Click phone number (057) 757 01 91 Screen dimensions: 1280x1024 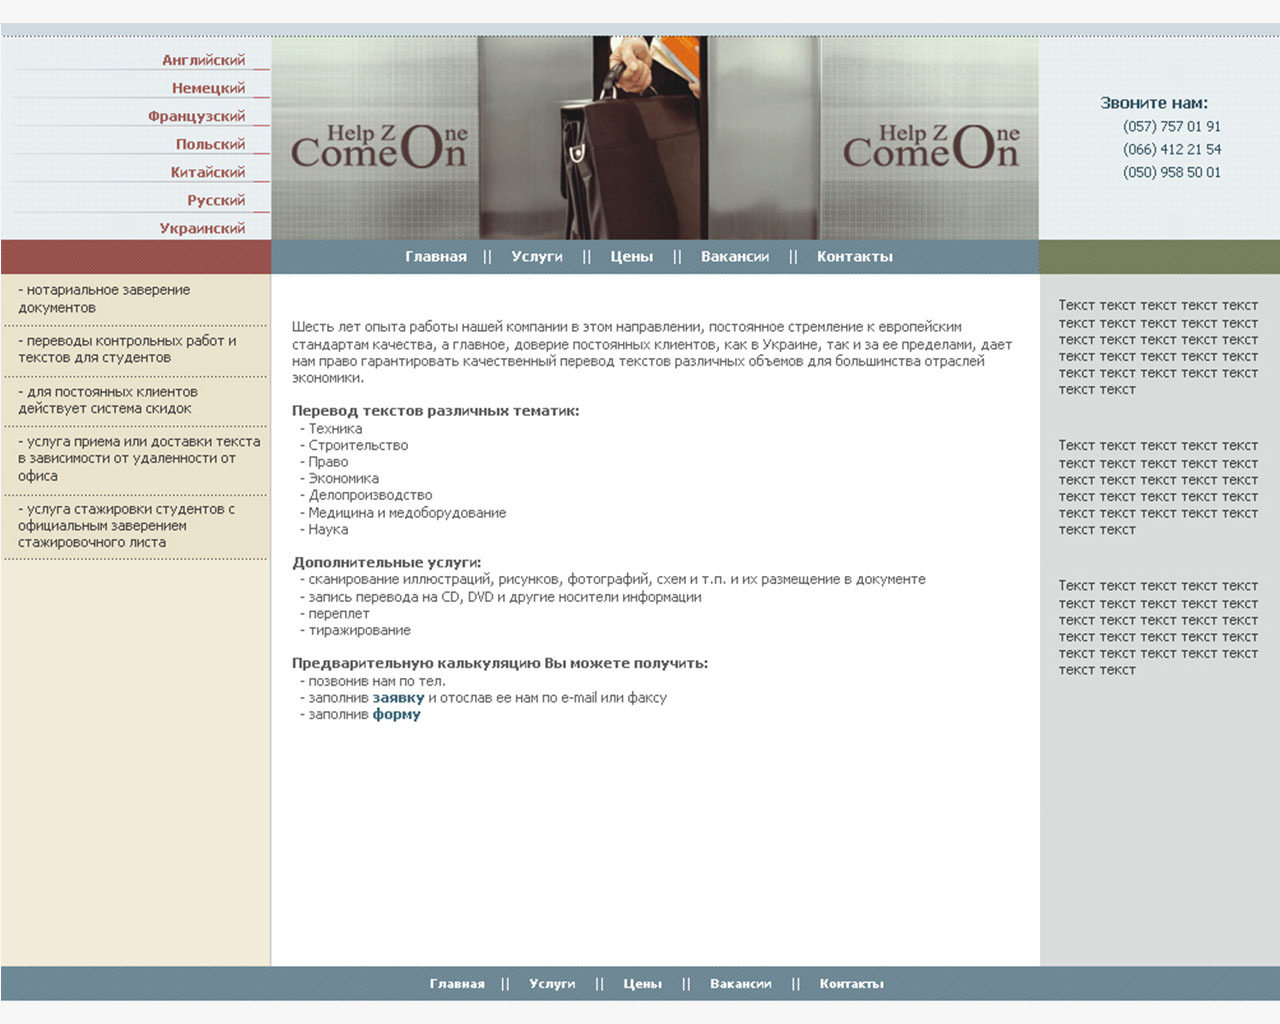point(1172,127)
